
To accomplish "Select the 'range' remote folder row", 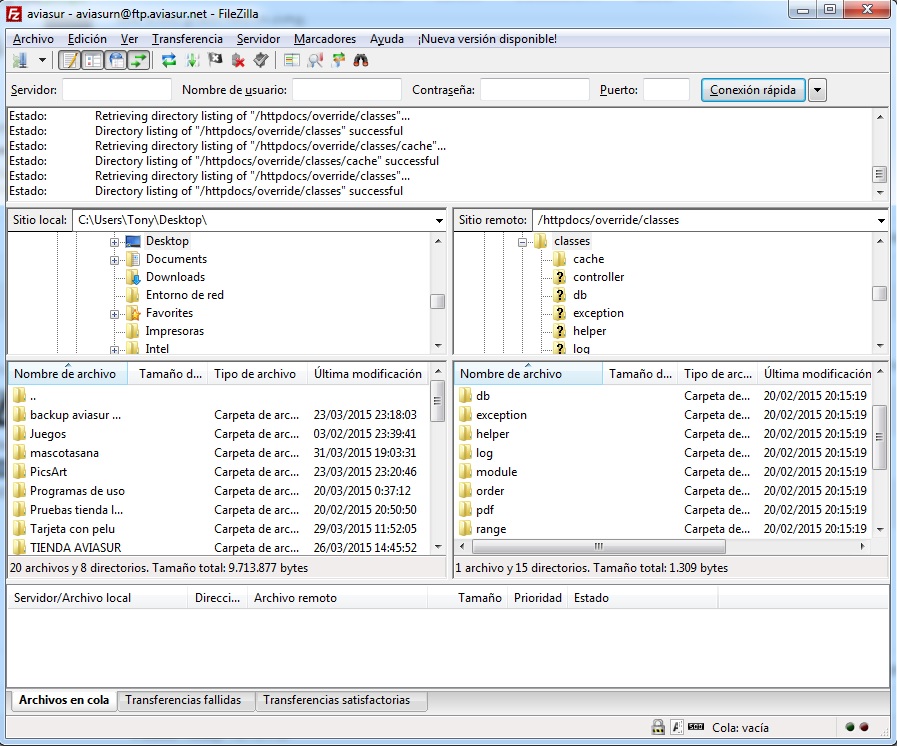I will tap(664, 529).
